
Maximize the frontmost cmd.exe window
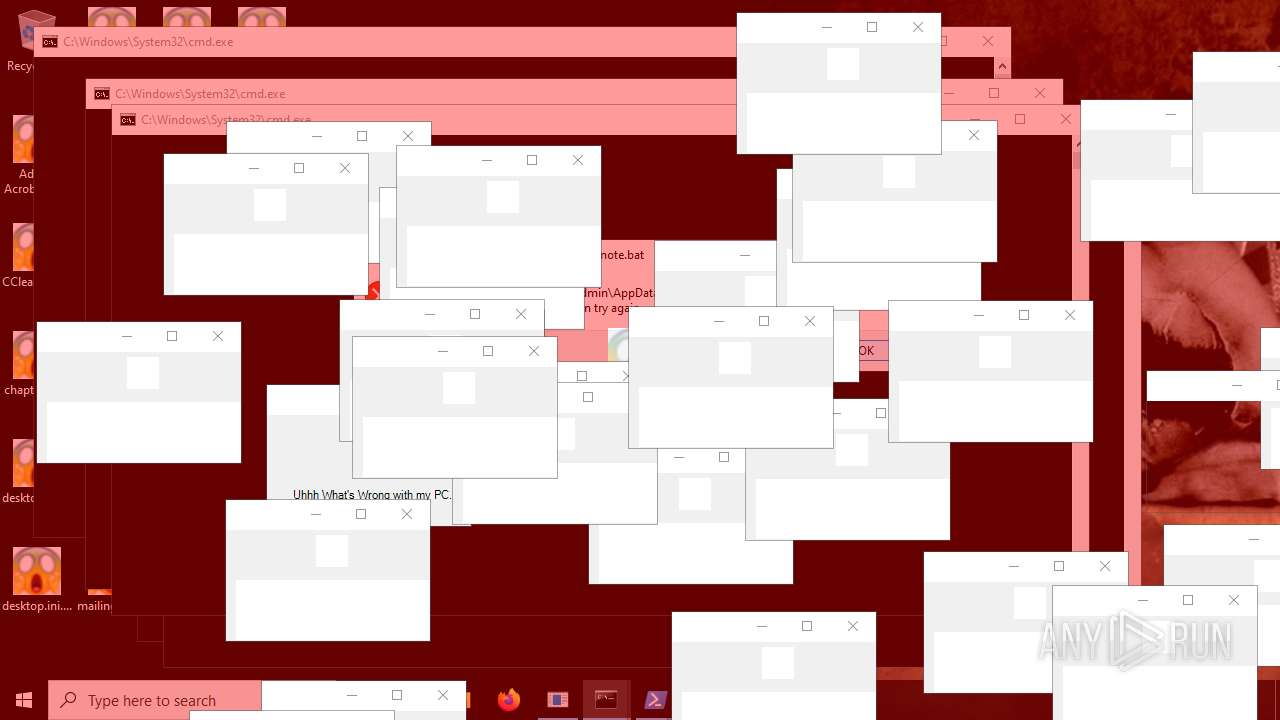(x=1020, y=119)
